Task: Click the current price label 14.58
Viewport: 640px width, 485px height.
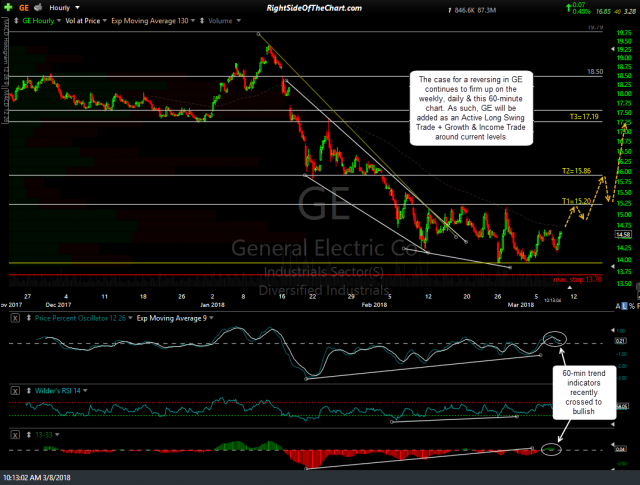Action: coord(623,234)
